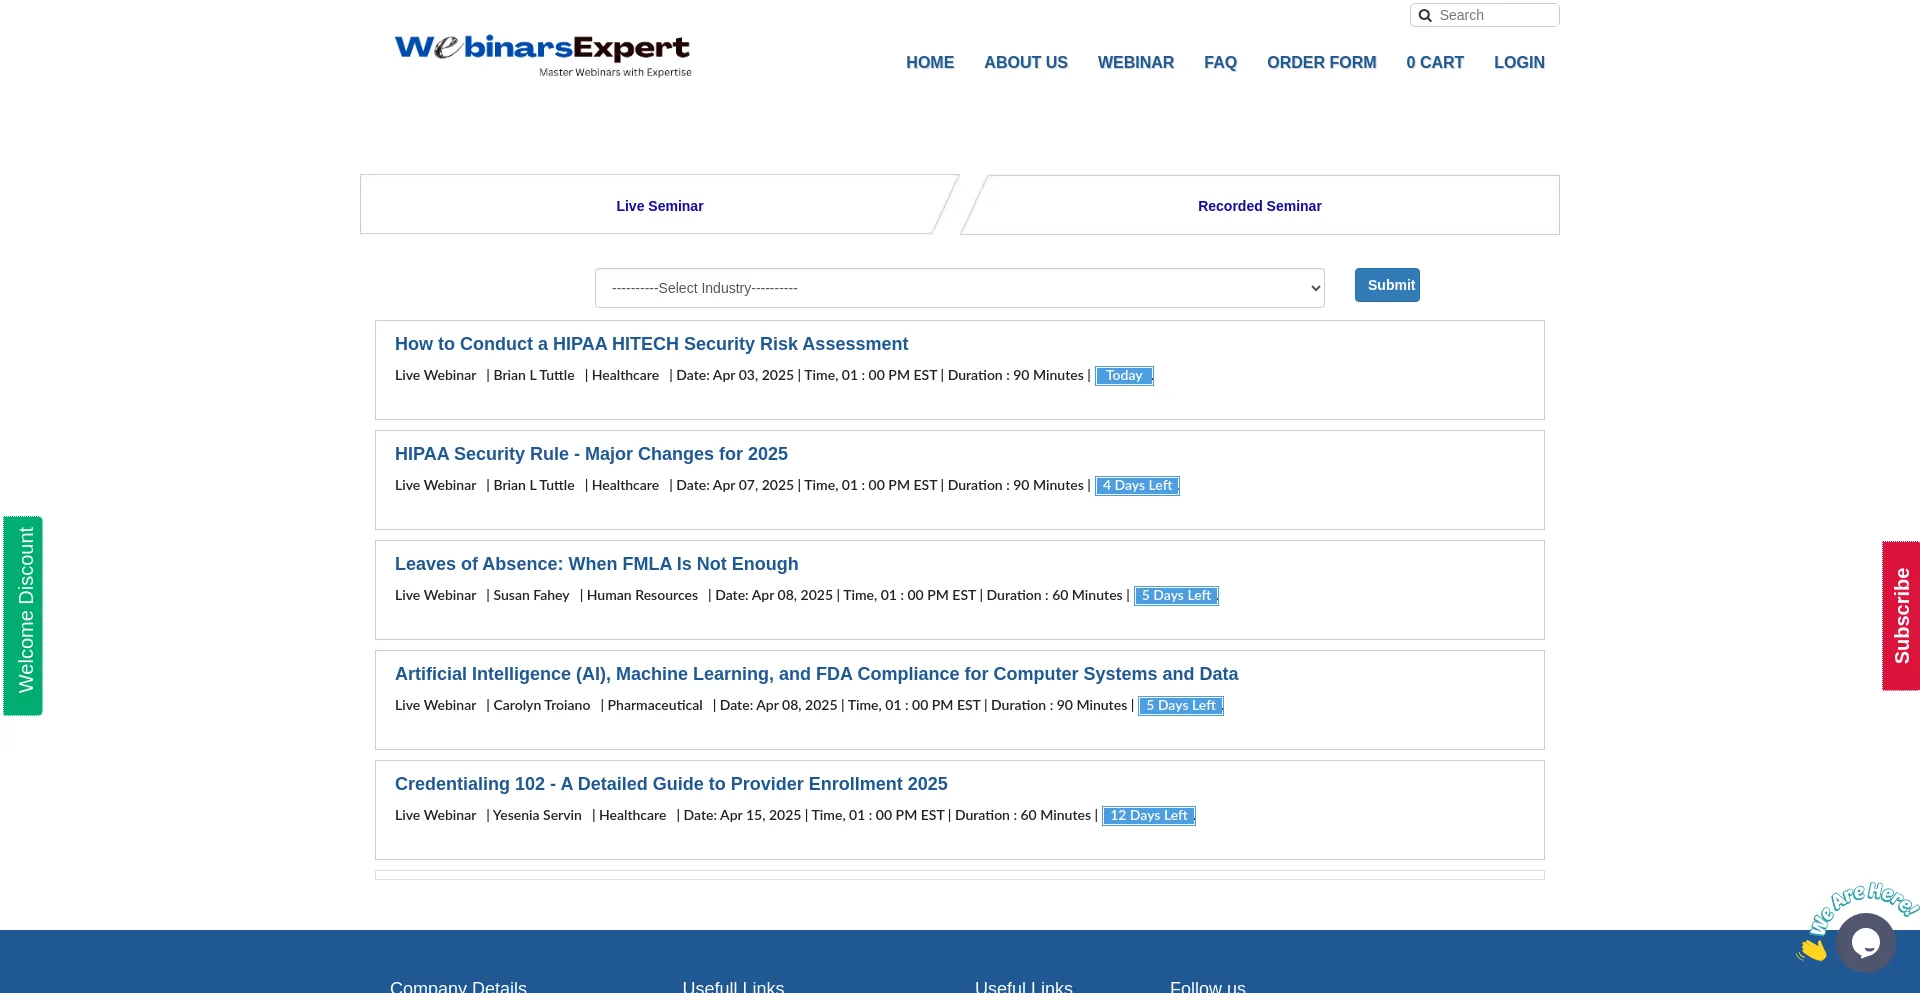Open the ORDER FORM page
This screenshot has width=1920, height=993.
coord(1322,62)
